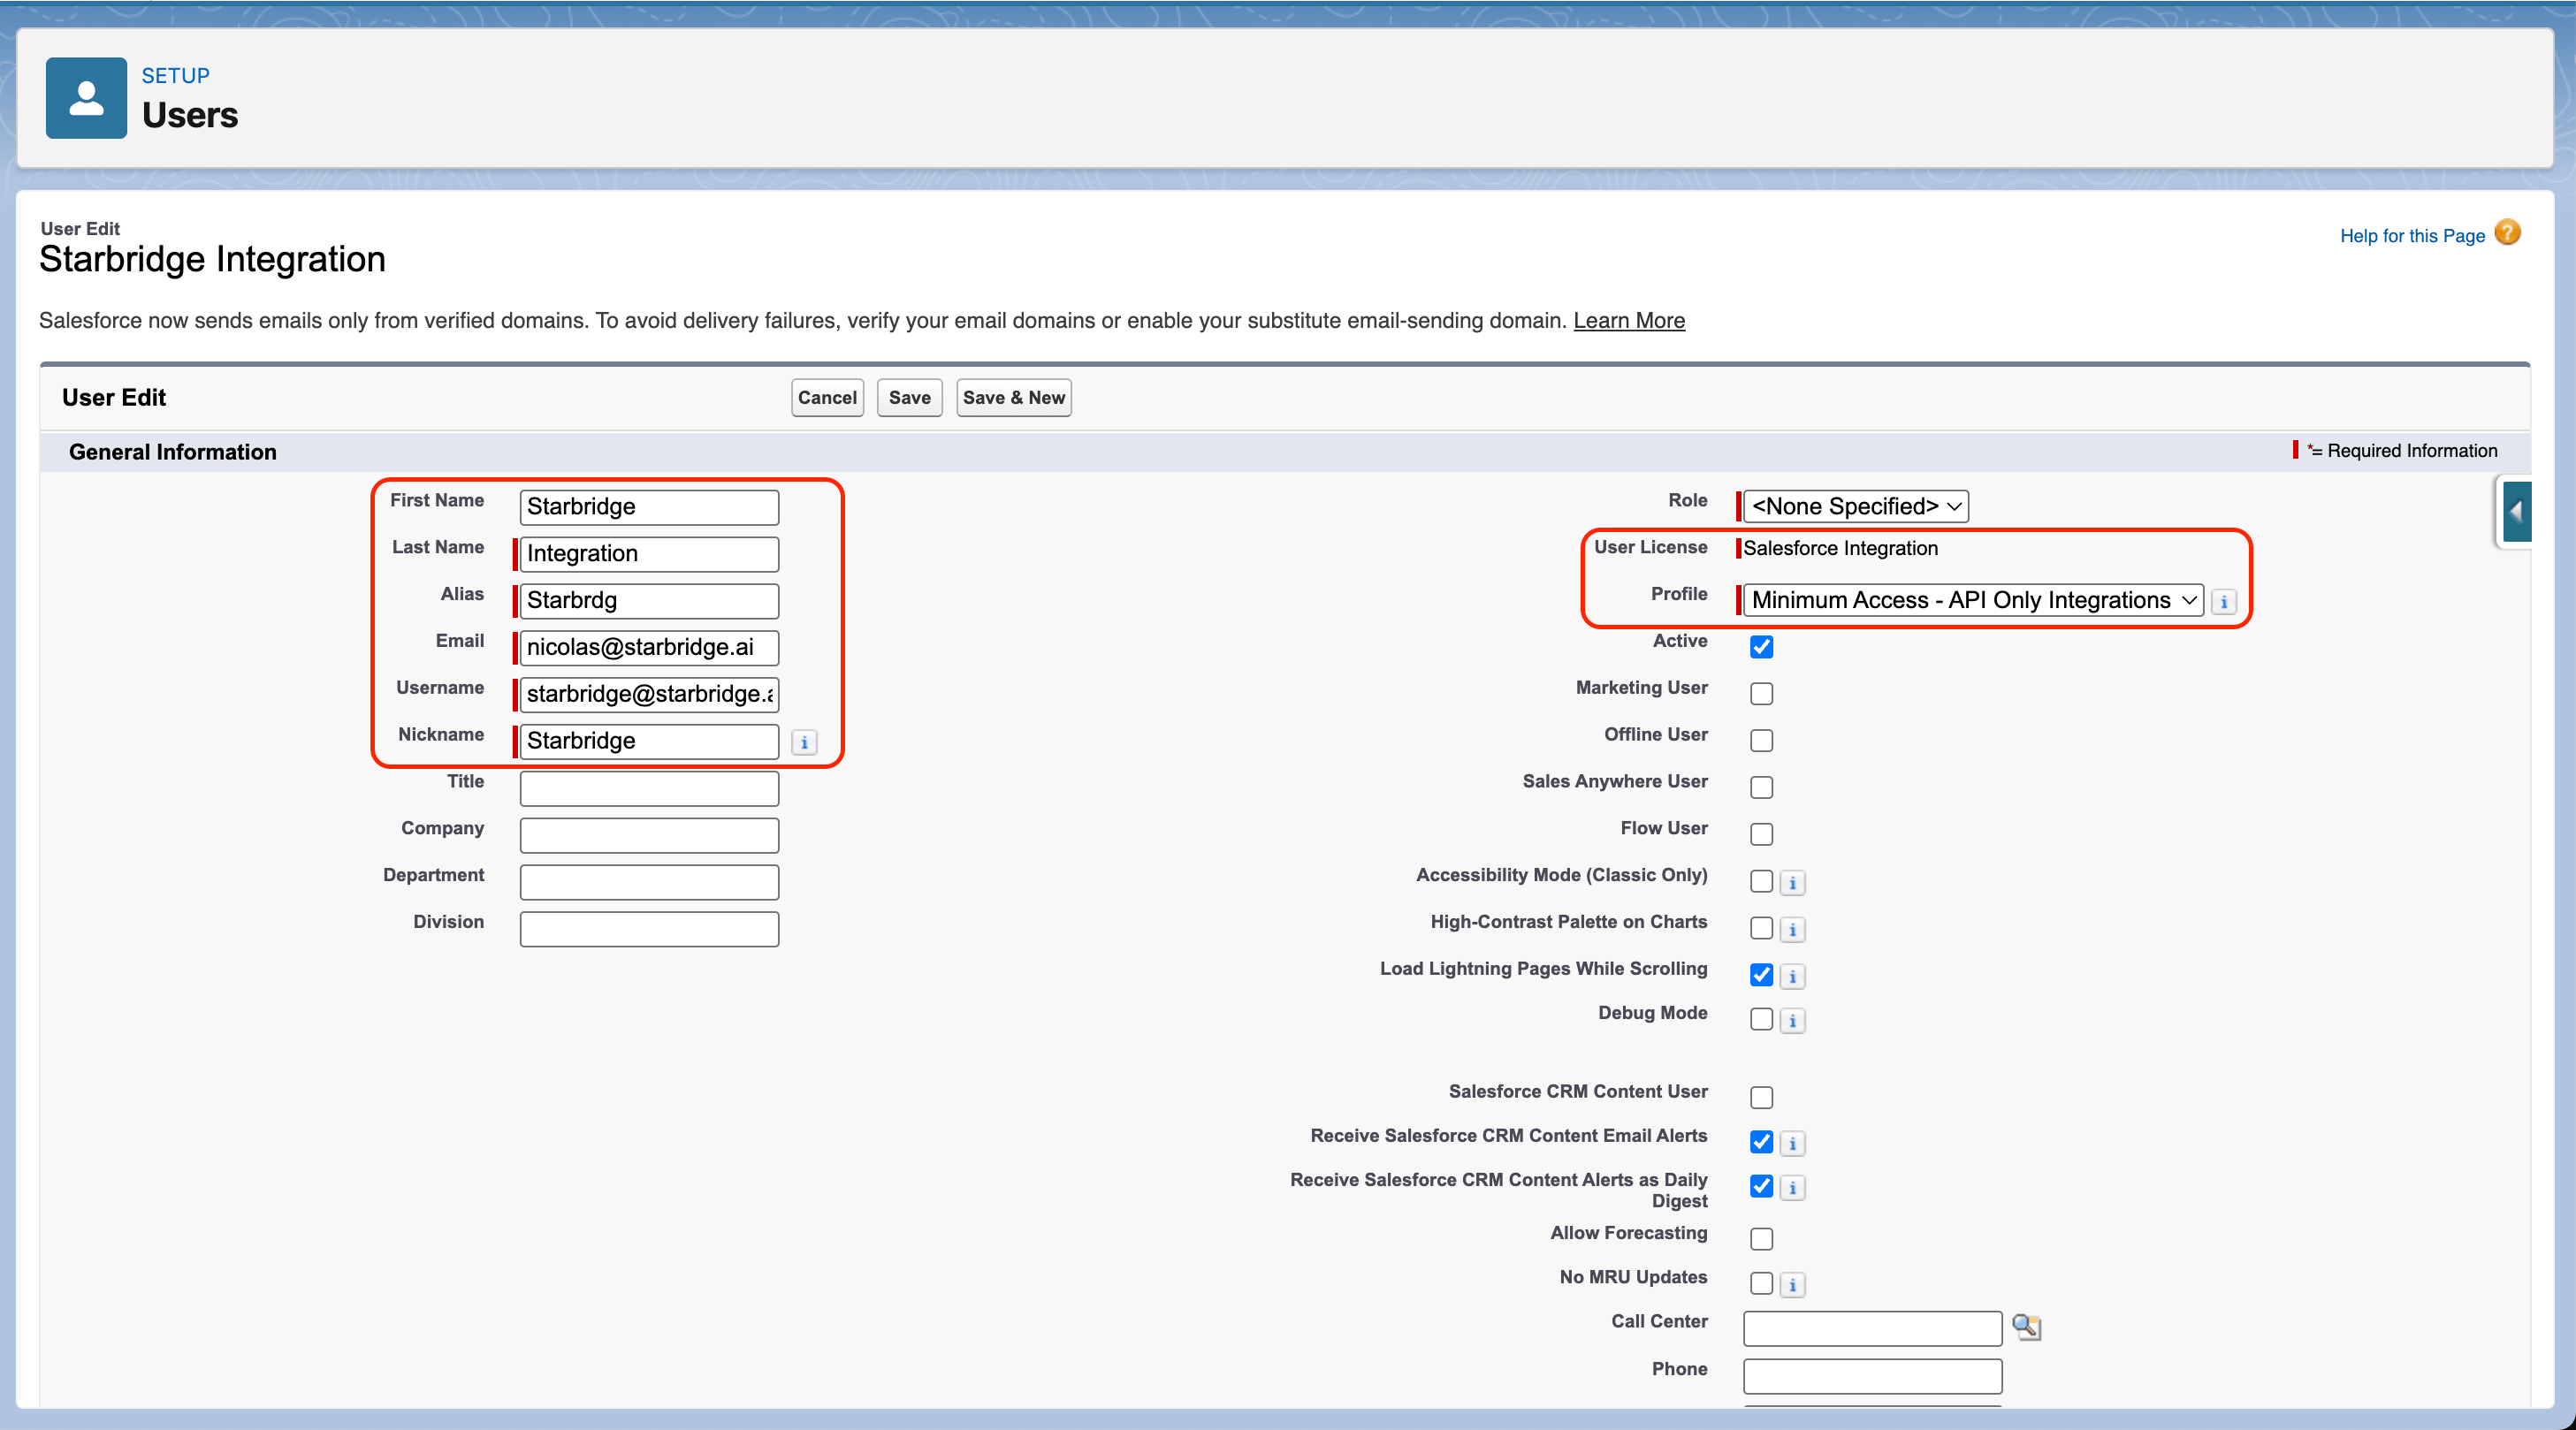Viewport: 2576px width, 1430px height.
Task: Click the General Information section header
Action: (x=172, y=452)
